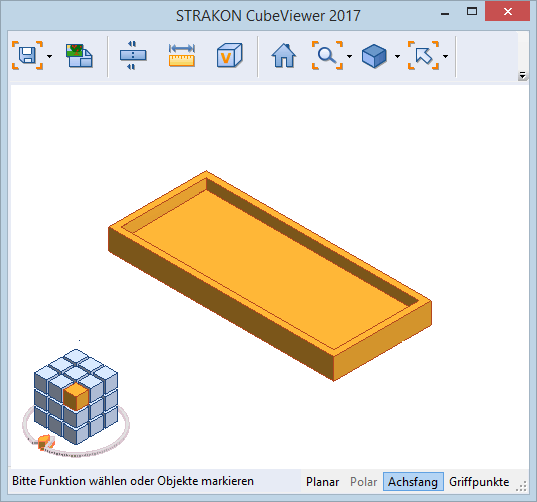
Task: Activate the section cut tool
Action: tap(133, 56)
